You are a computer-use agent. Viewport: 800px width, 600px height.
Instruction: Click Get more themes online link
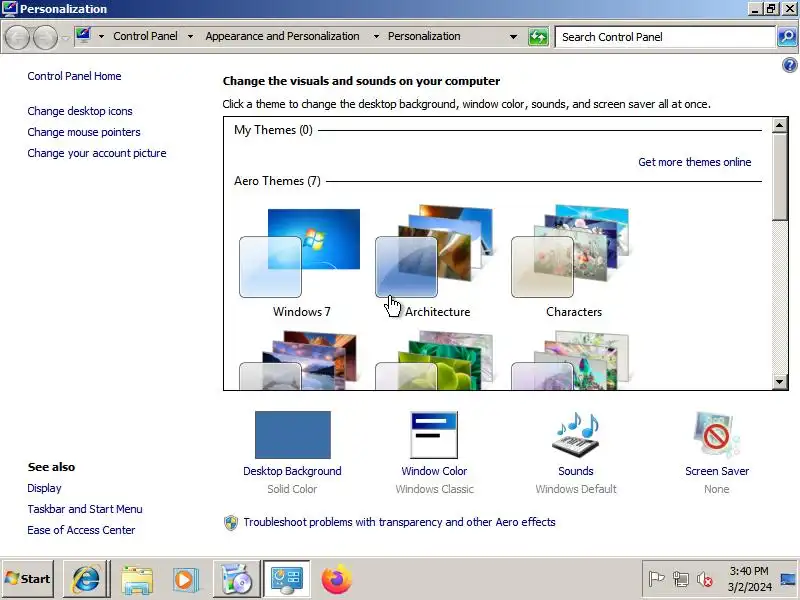coord(694,162)
